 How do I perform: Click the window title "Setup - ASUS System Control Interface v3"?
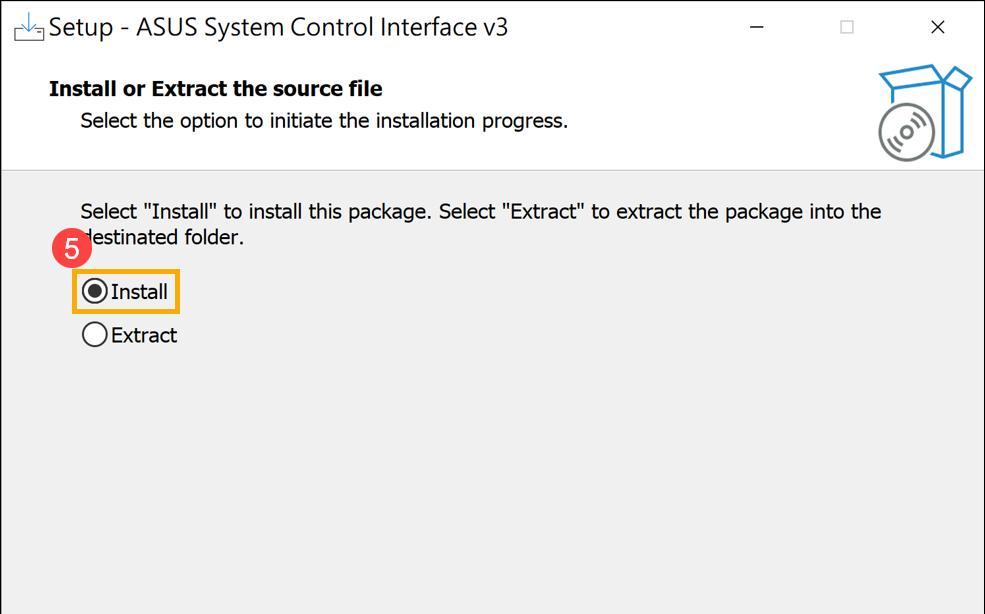coord(278,27)
